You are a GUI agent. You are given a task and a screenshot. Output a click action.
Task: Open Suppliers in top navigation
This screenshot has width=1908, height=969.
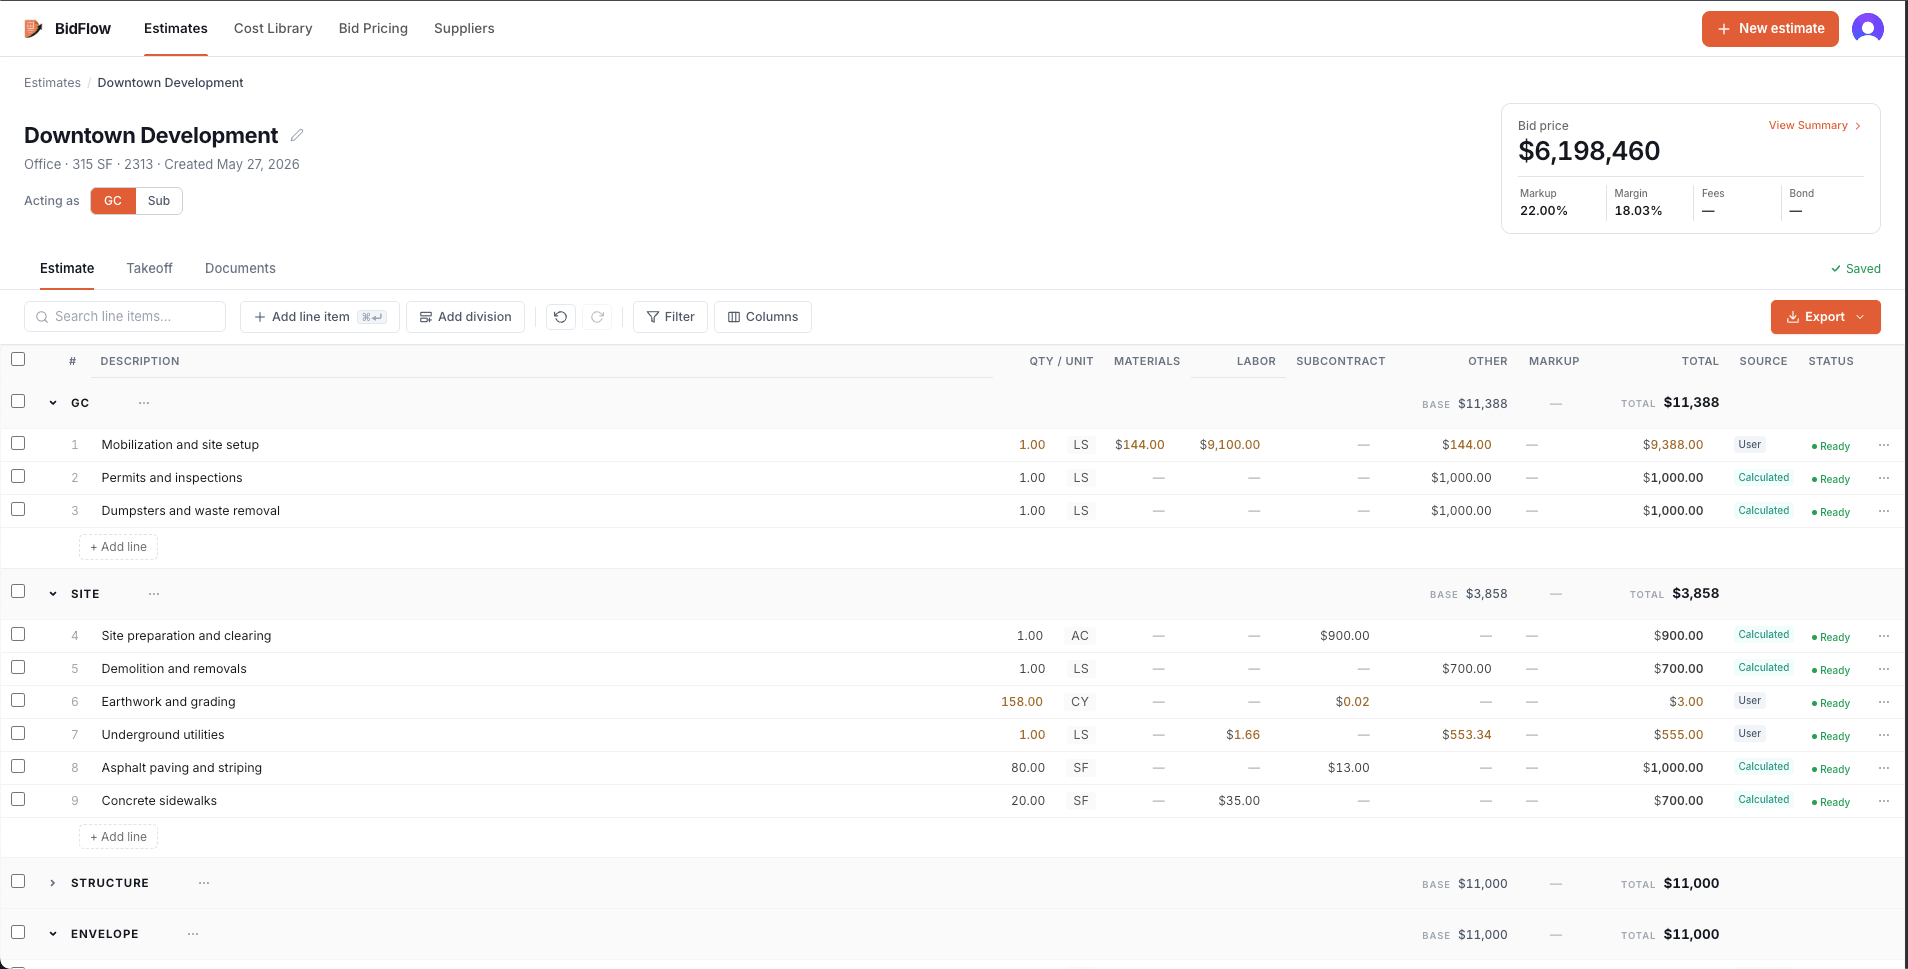pos(464,28)
